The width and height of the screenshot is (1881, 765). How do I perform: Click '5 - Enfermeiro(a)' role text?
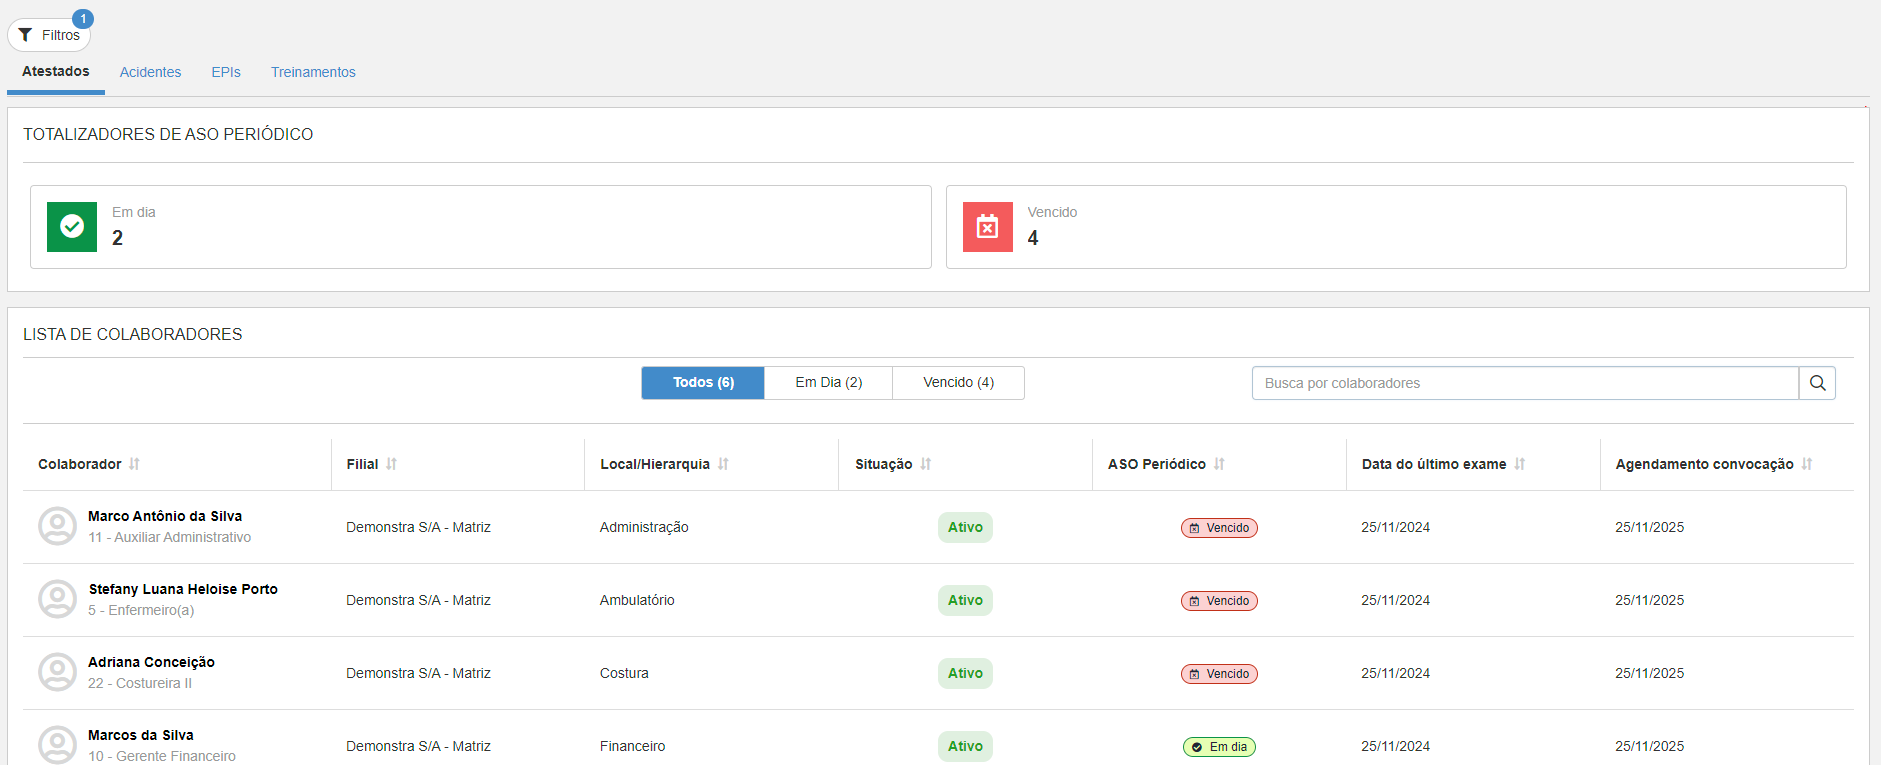tap(141, 610)
